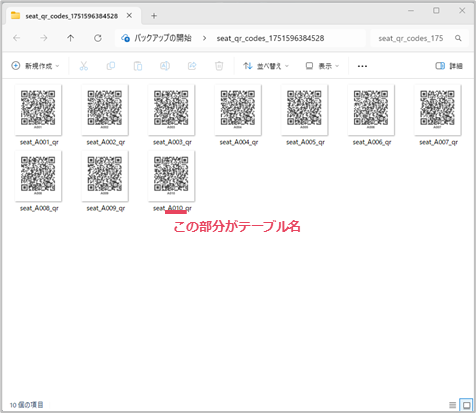
Task: Open the 新規作成 dropdown
Action: tap(35, 66)
